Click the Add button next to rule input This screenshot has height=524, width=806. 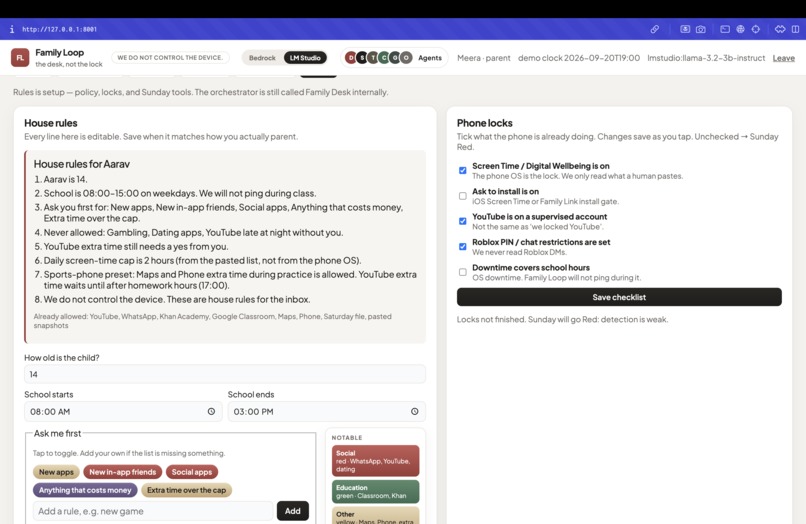292,511
